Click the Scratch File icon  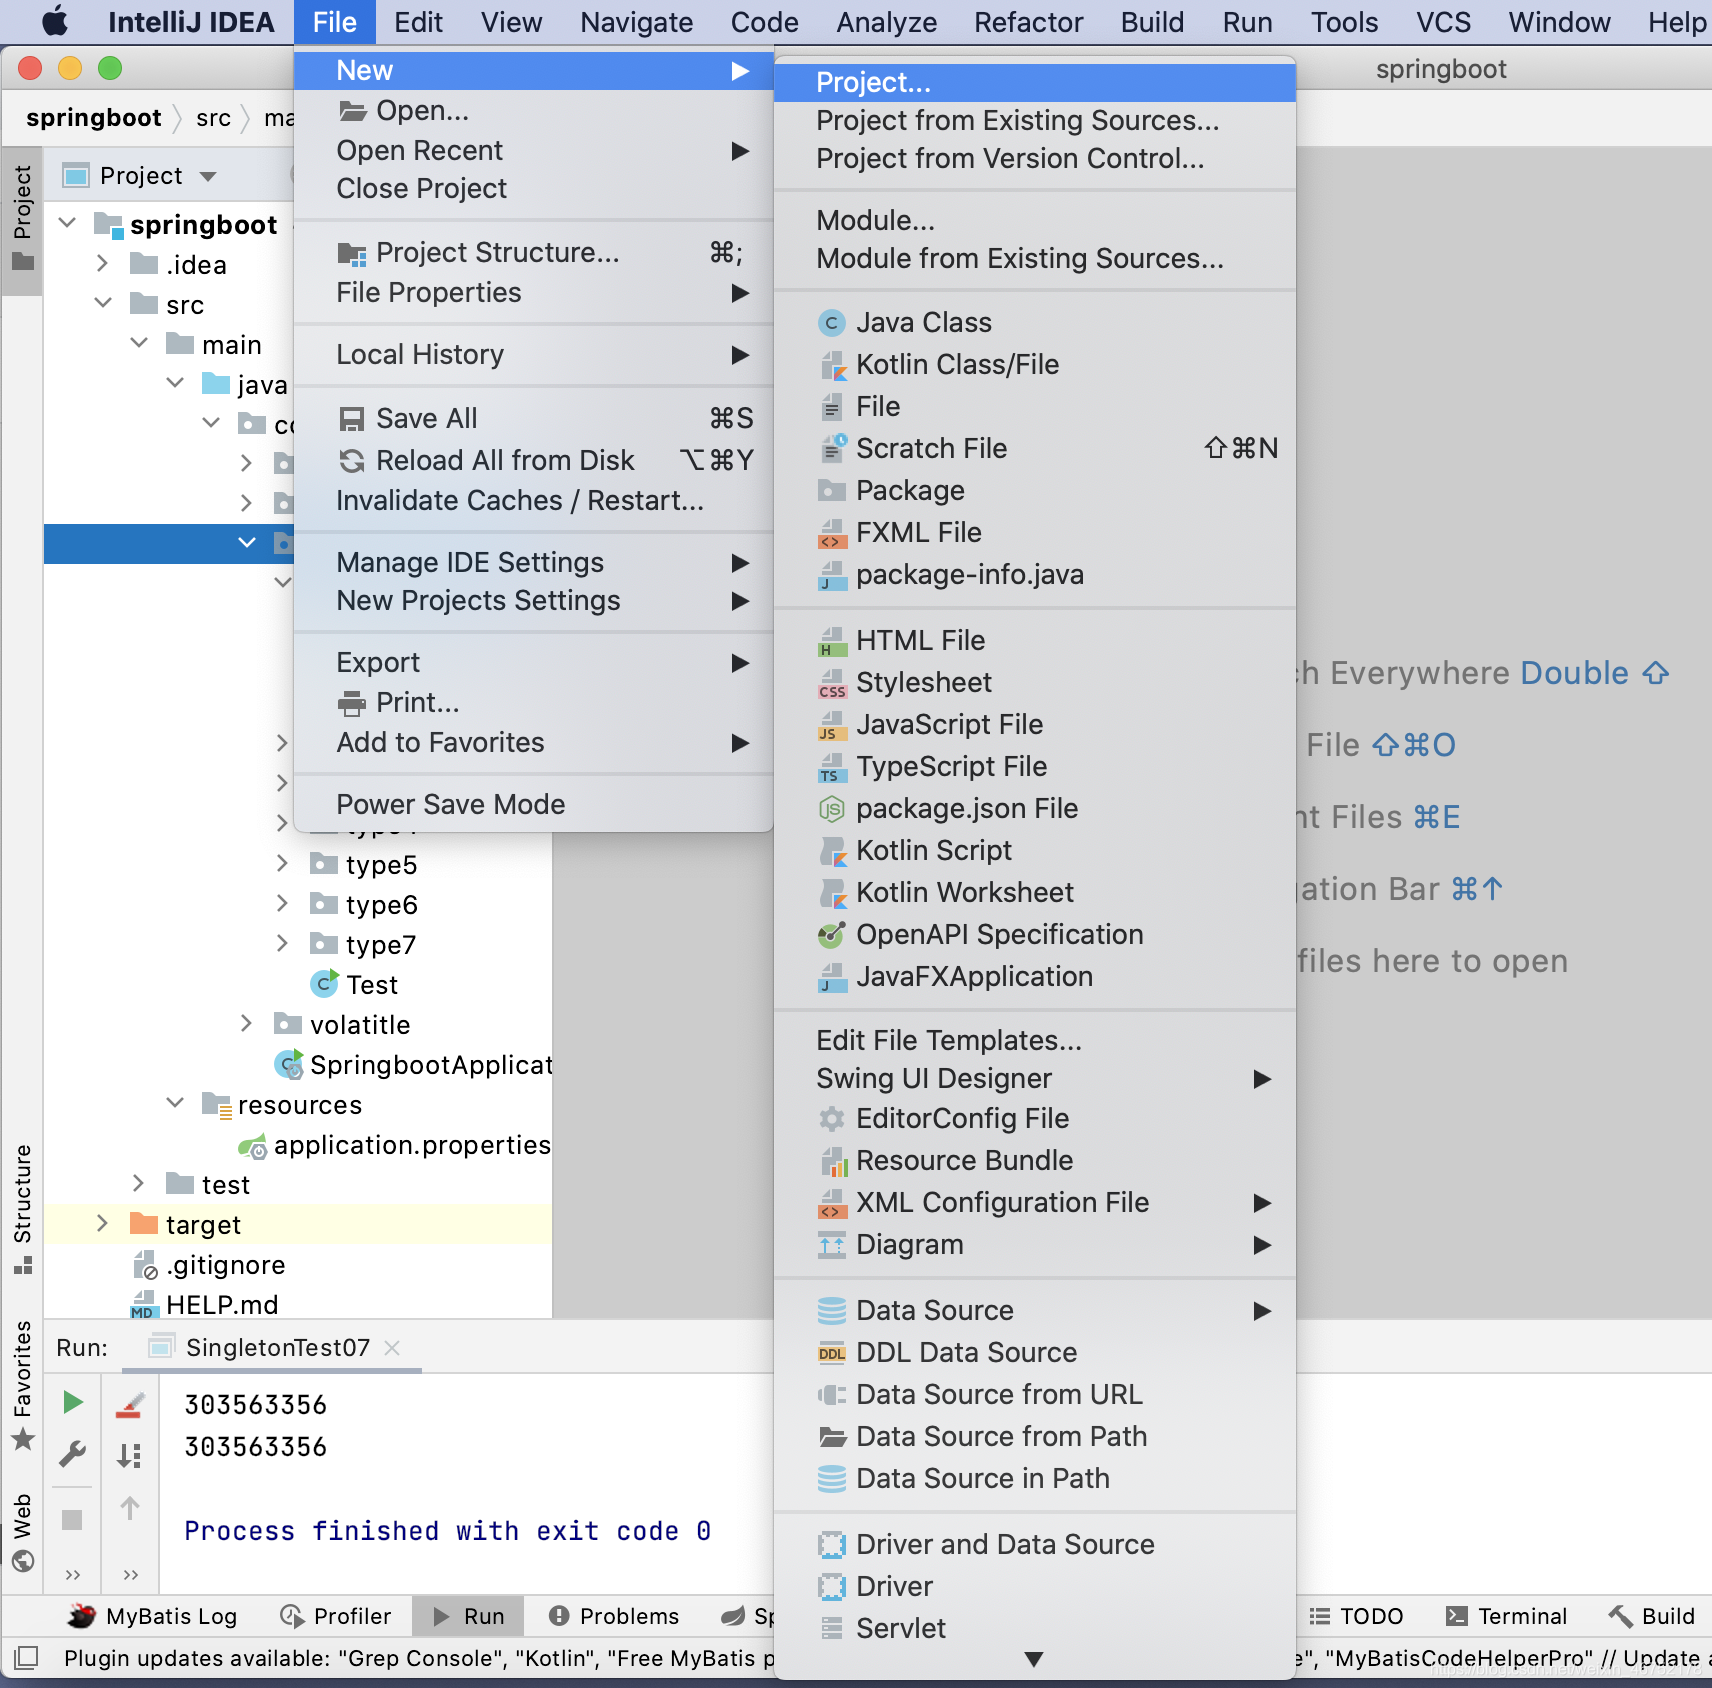click(x=831, y=449)
